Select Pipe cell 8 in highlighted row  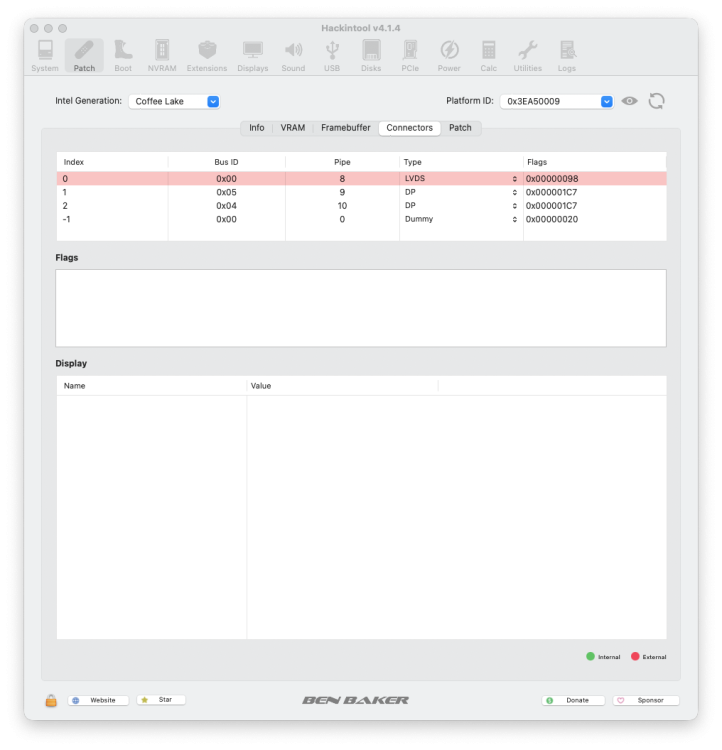point(342,179)
